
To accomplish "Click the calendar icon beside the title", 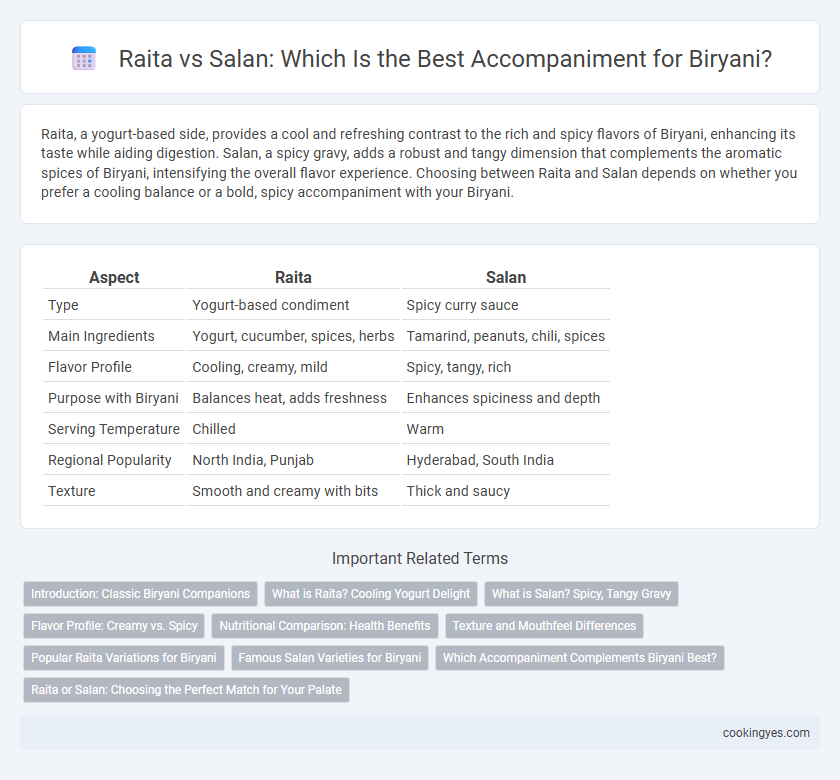I will coord(84,58).
